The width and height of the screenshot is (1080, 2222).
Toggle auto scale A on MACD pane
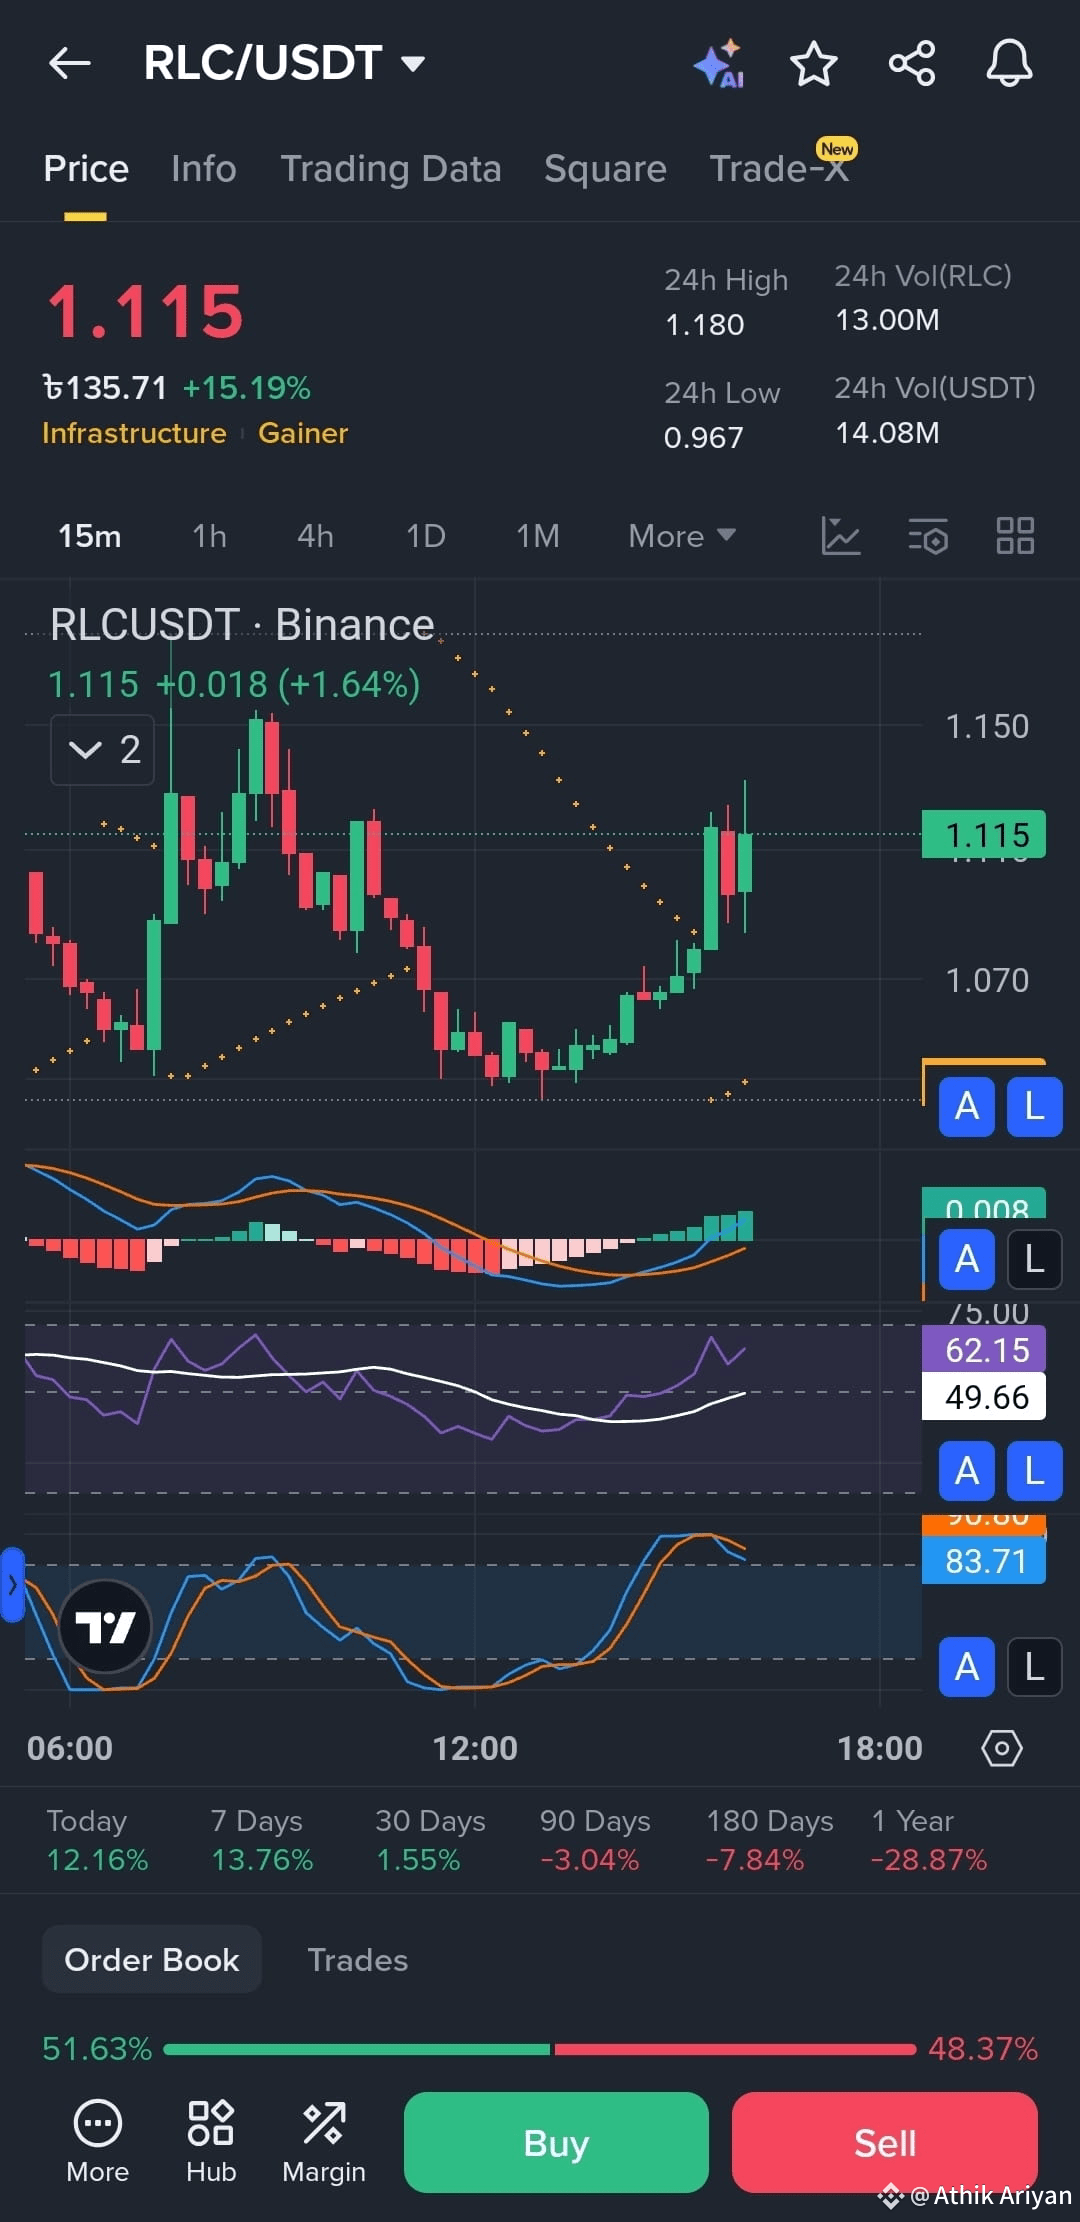(966, 1258)
